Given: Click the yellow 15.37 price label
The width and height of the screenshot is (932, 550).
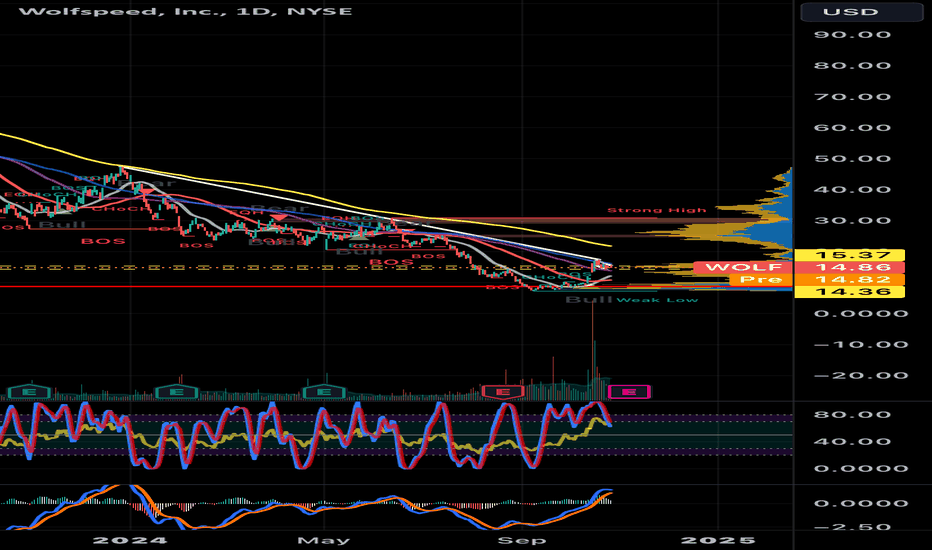Looking at the screenshot, I should pyautogui.click(x=850, y=255).
